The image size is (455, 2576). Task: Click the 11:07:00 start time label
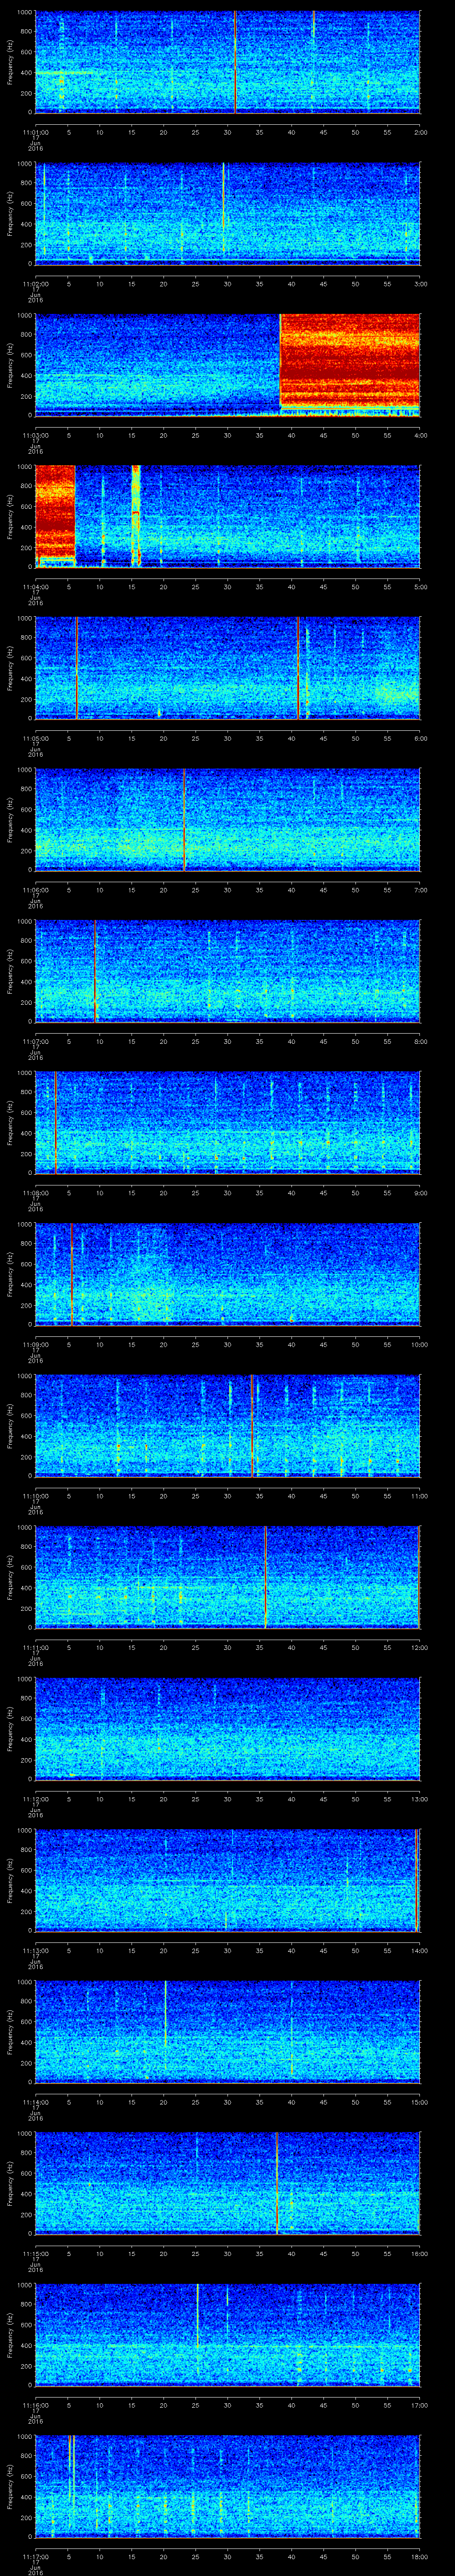tap(35, 1041)
